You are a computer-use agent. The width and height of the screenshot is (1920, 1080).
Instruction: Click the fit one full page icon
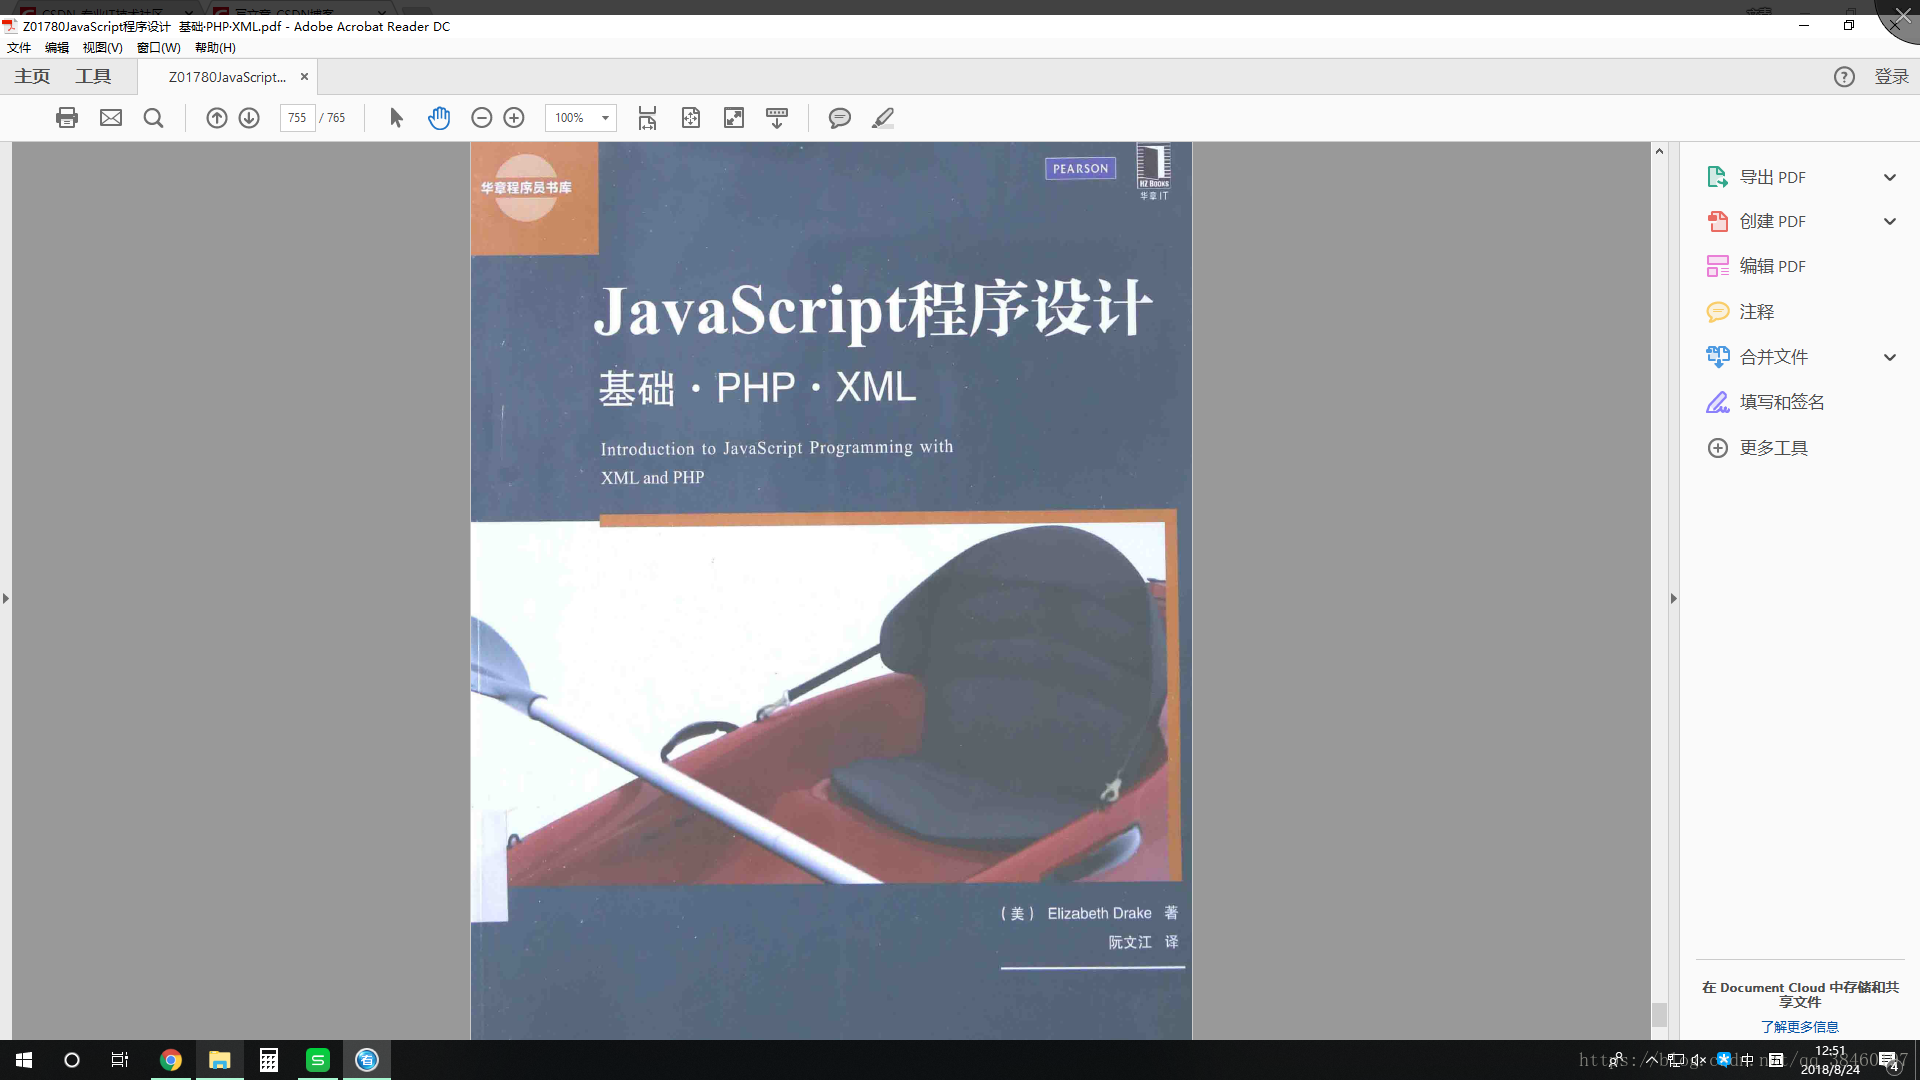click(x=691, y=118)
